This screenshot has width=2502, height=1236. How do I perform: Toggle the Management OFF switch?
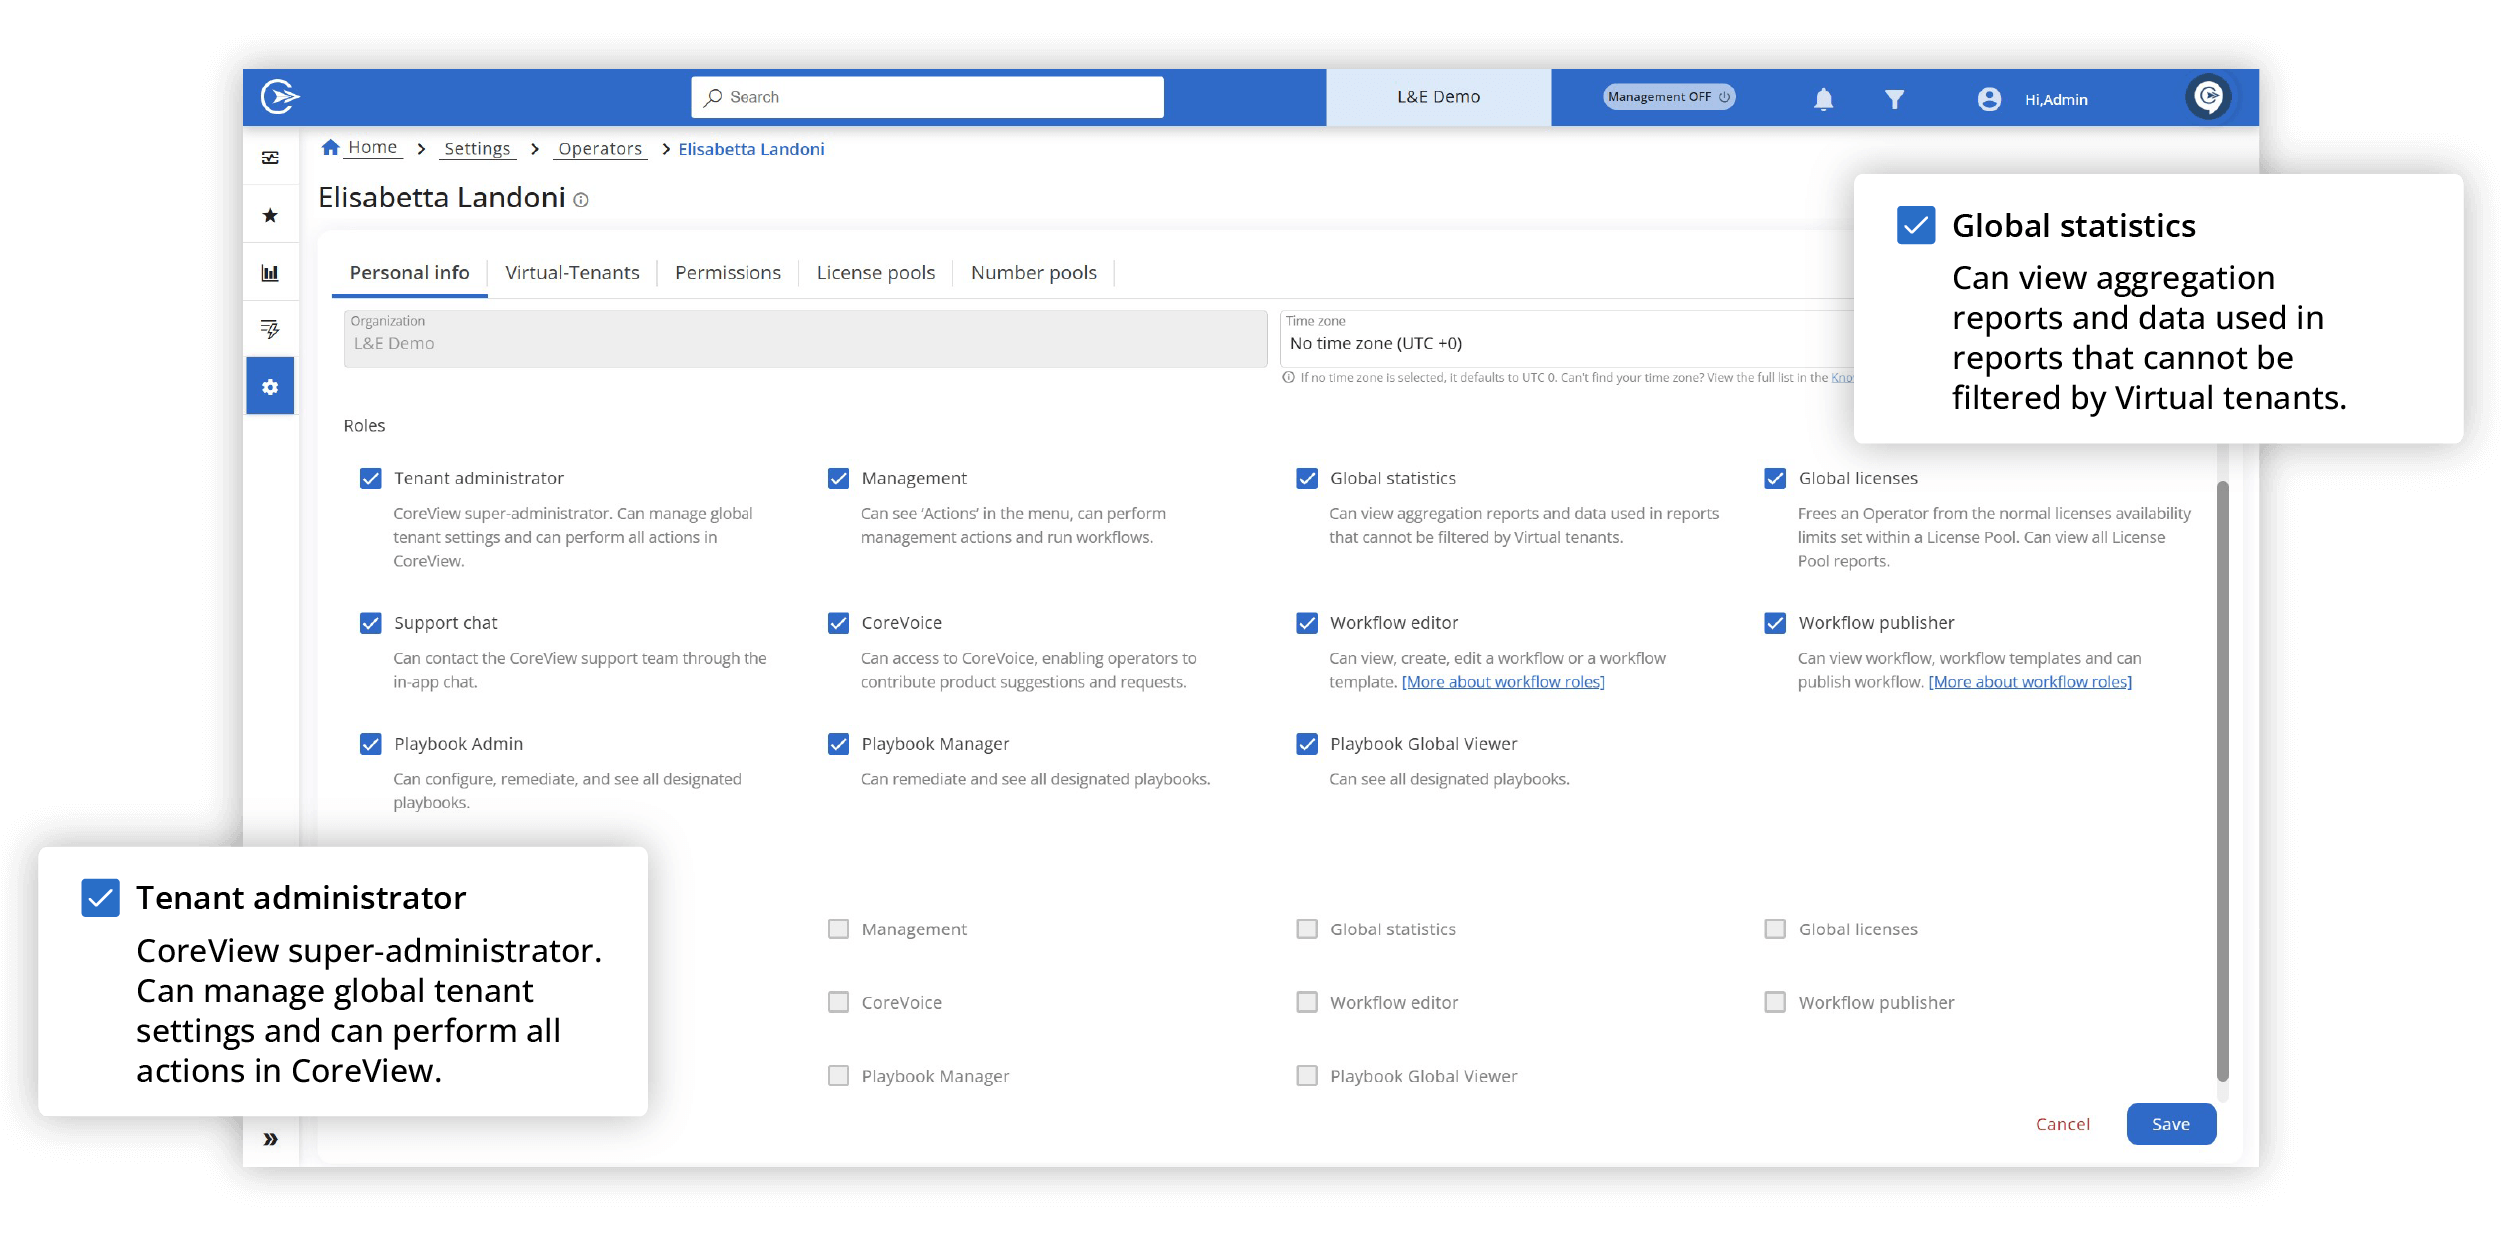(x=1668, y=97)
